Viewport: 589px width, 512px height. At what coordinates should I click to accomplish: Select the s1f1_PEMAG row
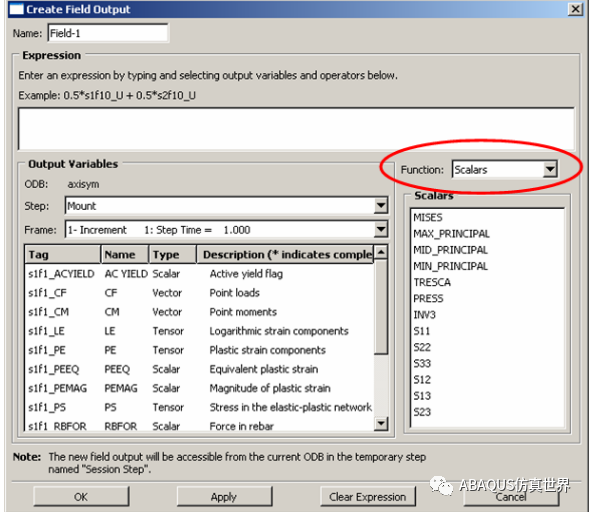tap(199, 388)
